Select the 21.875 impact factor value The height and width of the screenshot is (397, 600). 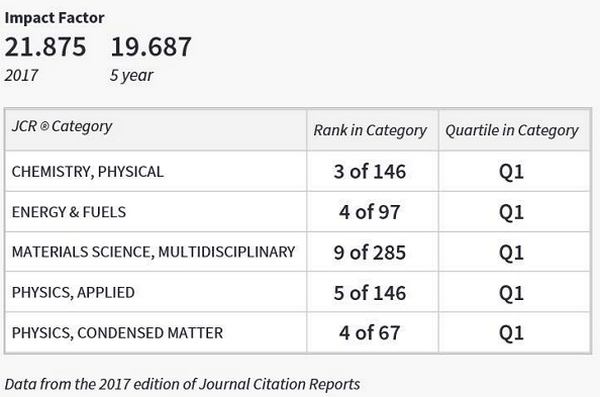pos(46,47)
